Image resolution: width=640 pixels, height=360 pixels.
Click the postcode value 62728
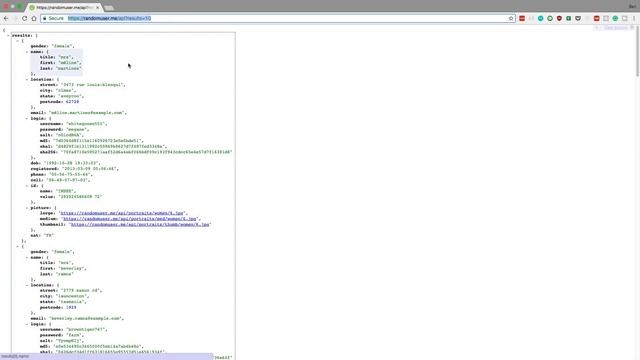72,102
